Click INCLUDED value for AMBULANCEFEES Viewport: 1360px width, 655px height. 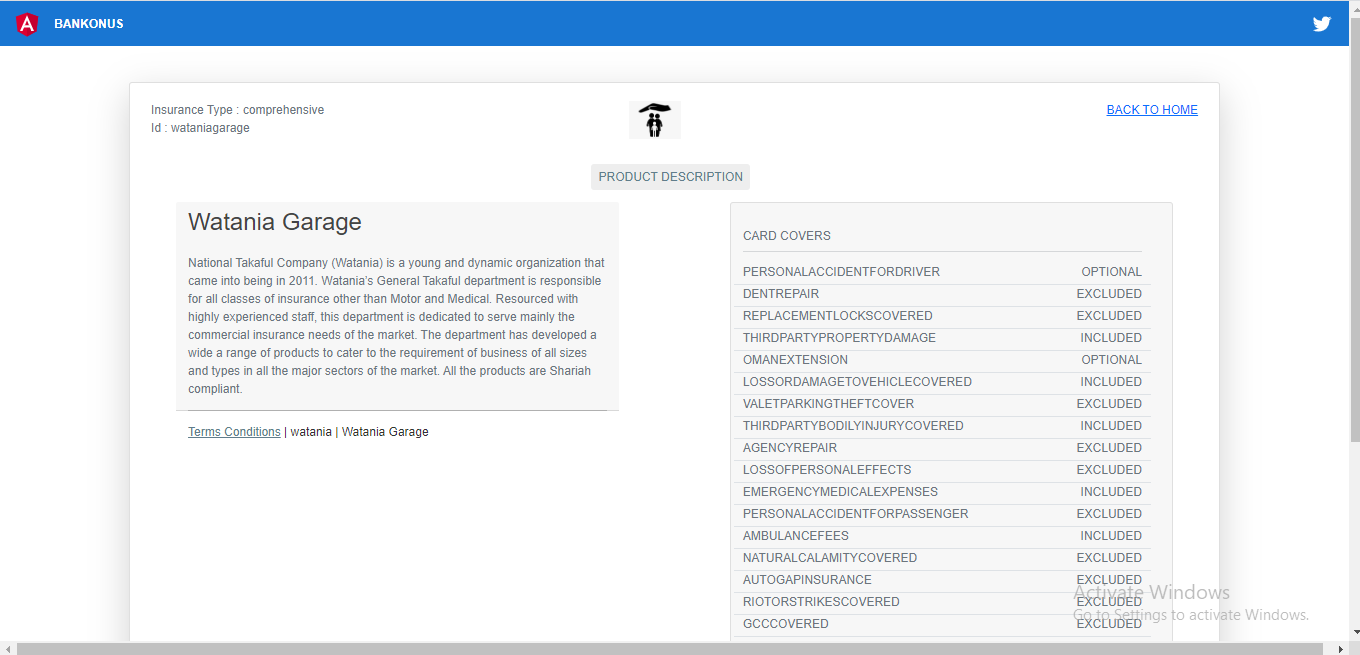click(x=1111, y=536)
